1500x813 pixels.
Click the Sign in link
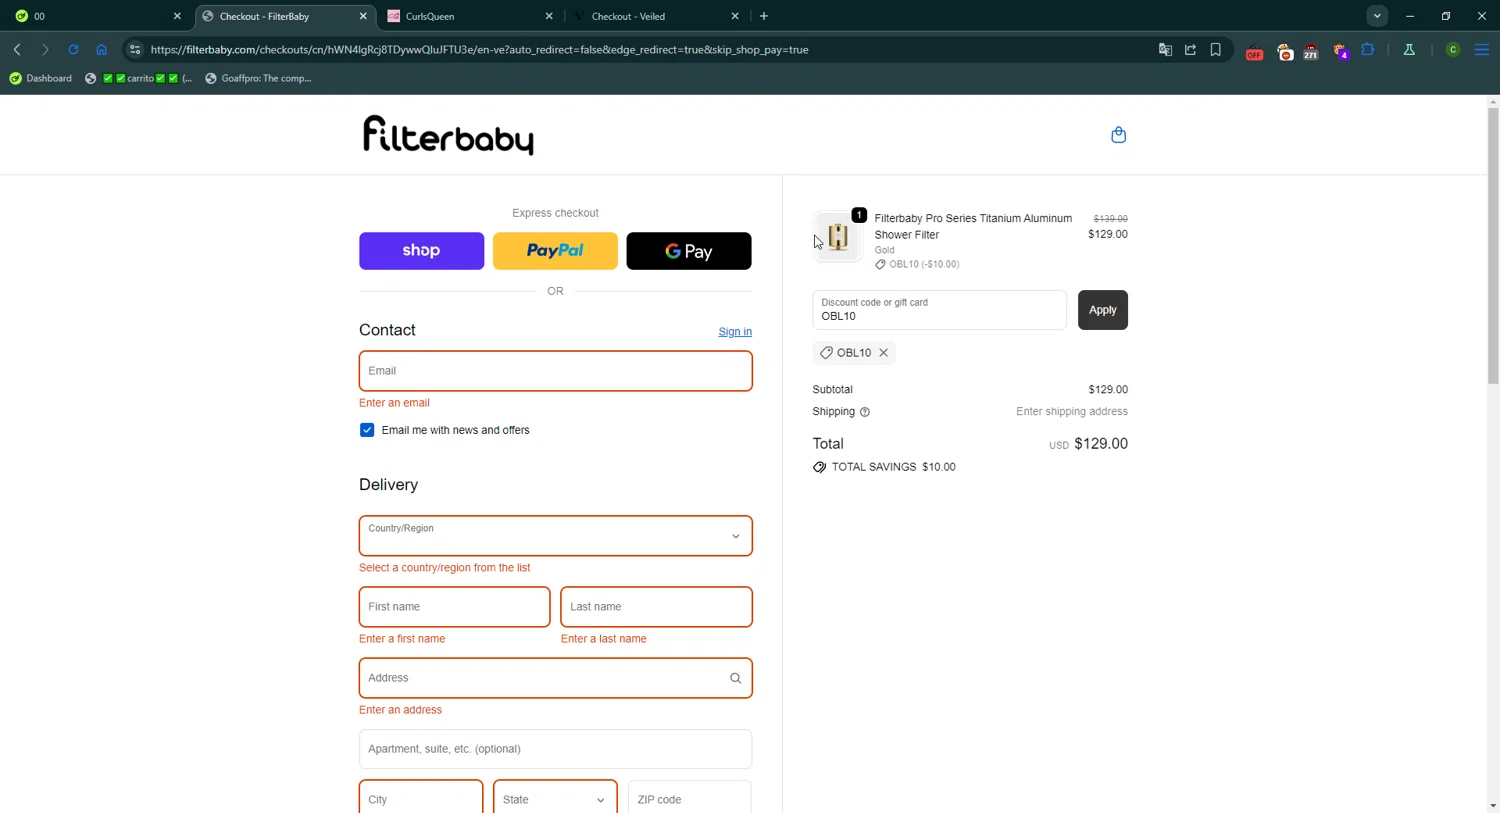[x=735, y=332]
